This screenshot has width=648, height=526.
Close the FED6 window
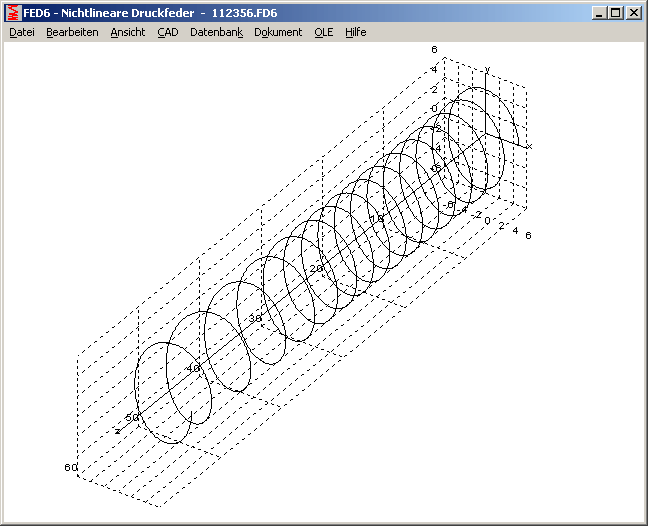tap(633, 13)
